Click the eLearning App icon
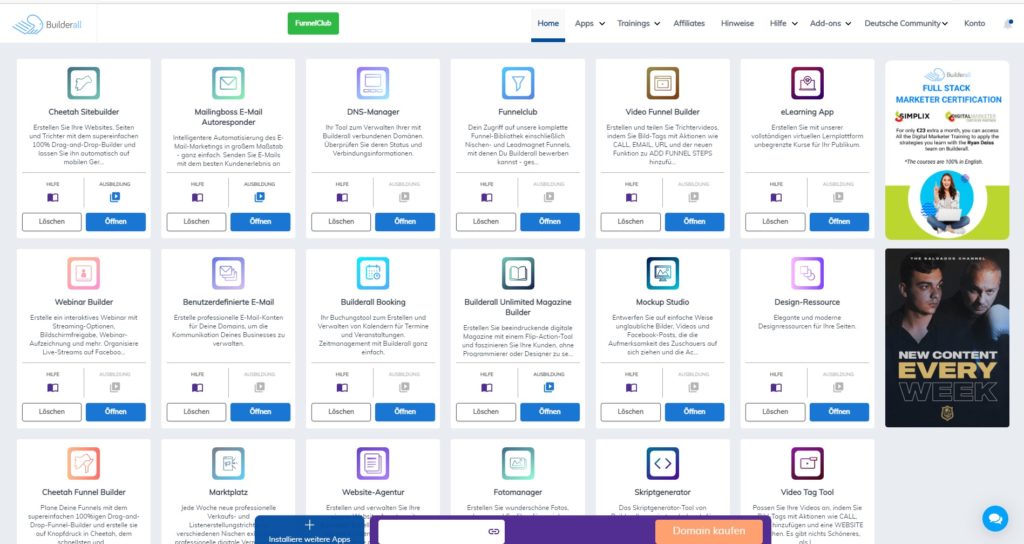1024x544 pixels. pos(807,83)
